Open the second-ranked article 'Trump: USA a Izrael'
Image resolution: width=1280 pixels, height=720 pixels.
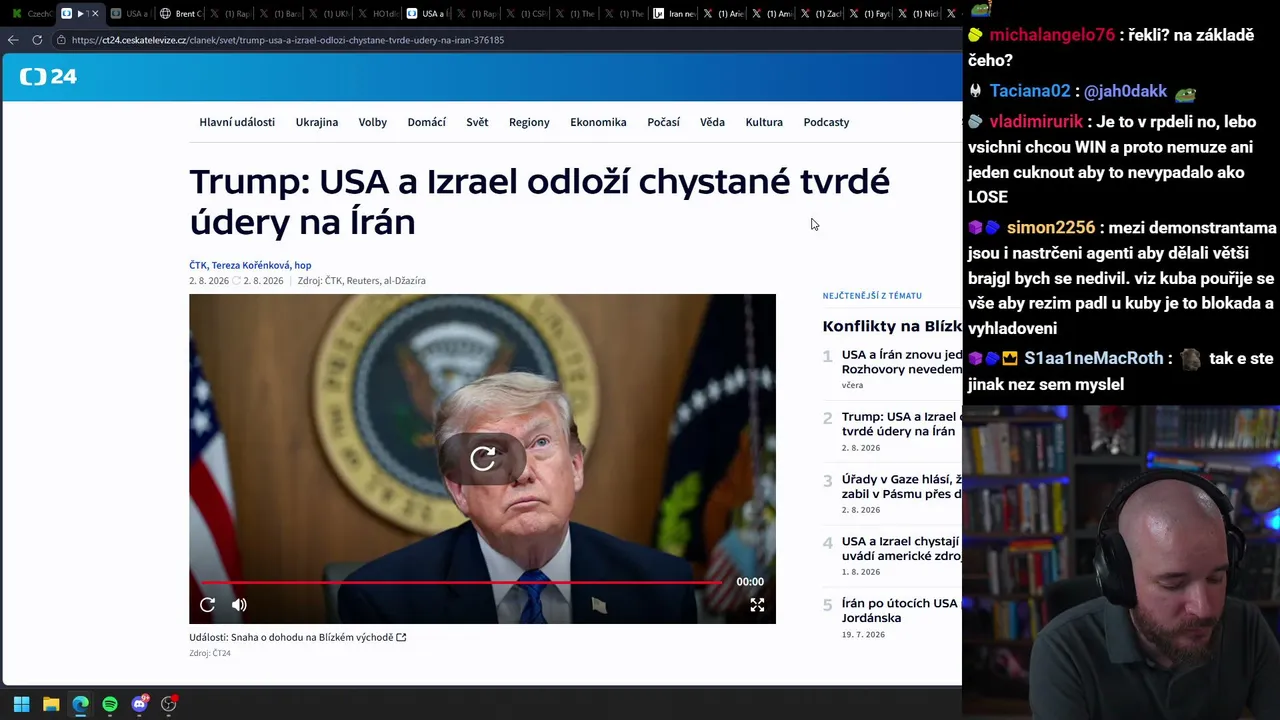coord(901,424)
